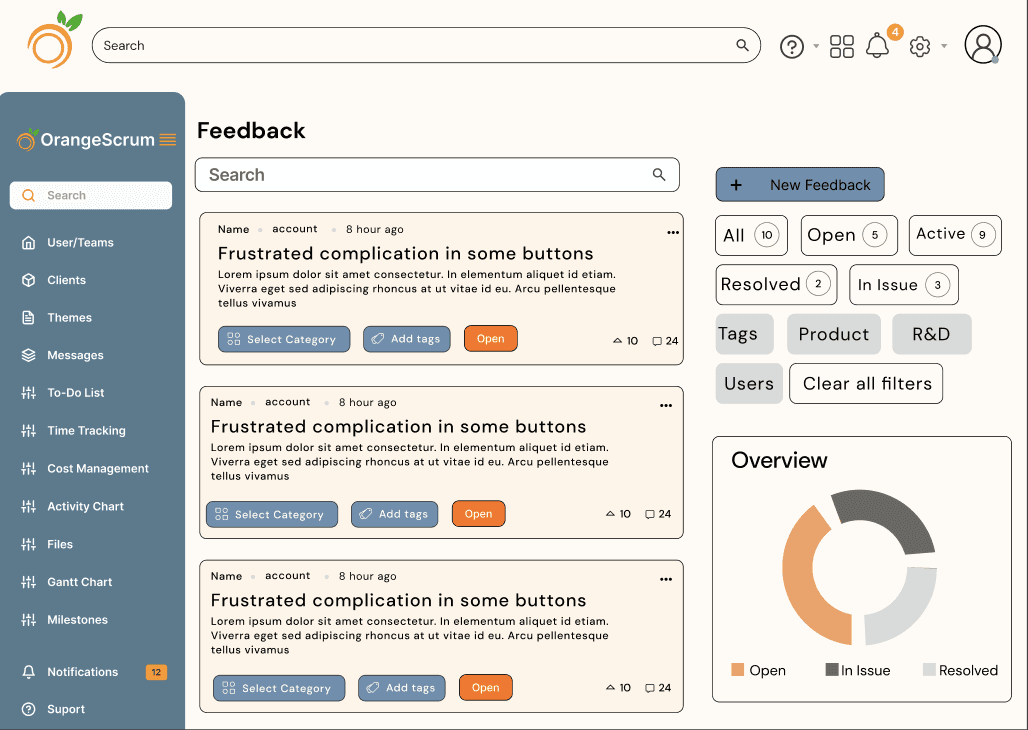Image resolution: width=1028 pixels, height=730 pixels.
Task: Toggle the R&D filter chip
Action: [x=932, y=334]
